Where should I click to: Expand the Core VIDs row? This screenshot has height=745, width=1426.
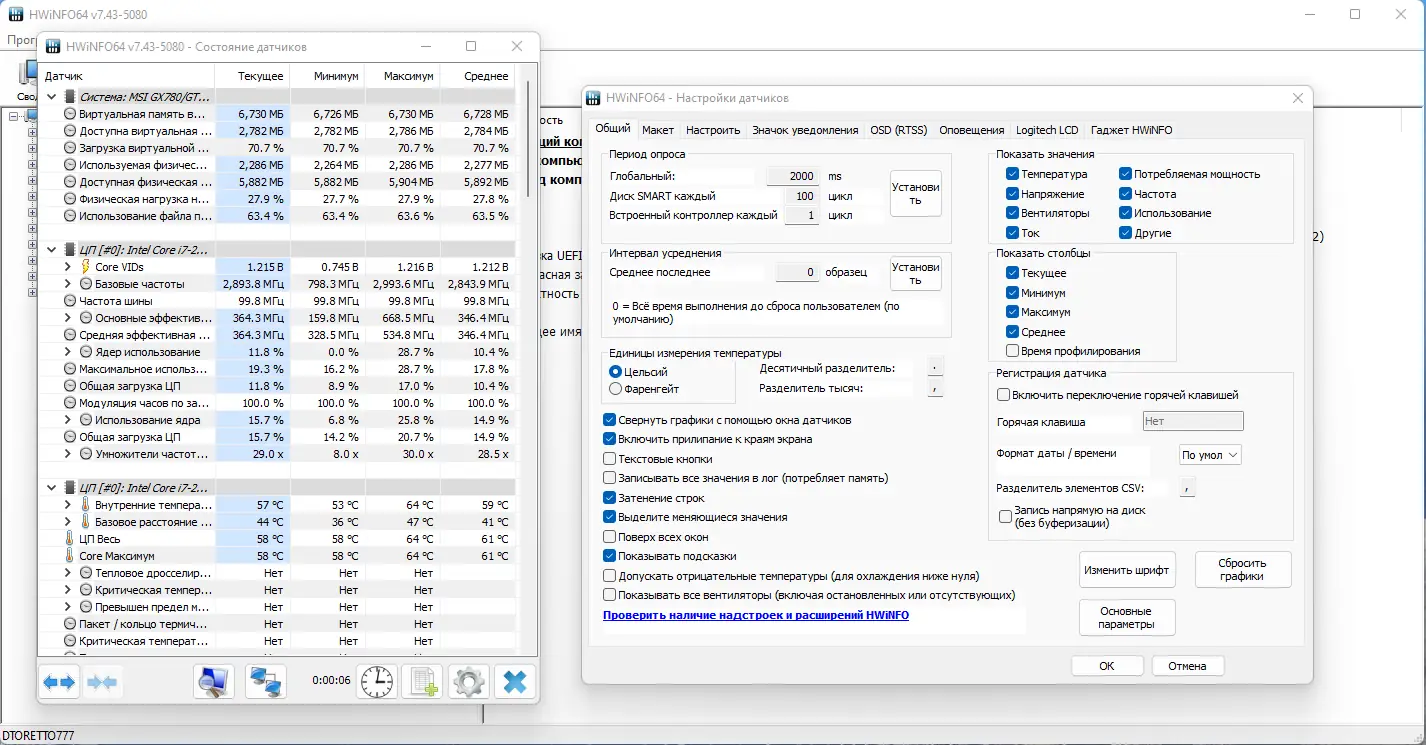click(x=68, y=267)
